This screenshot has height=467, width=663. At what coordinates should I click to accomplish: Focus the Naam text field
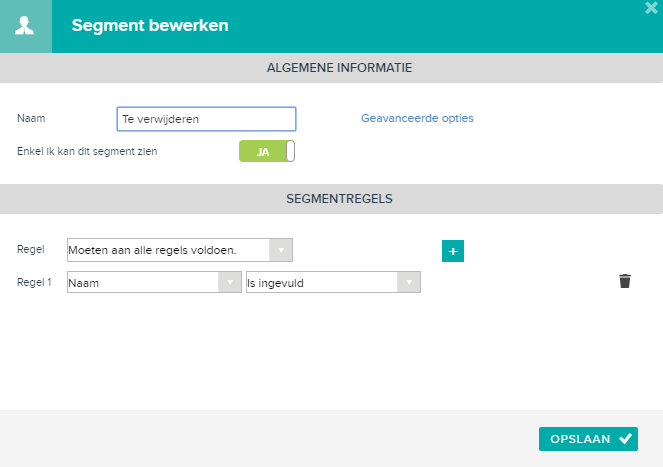click(x=206, y=119)
